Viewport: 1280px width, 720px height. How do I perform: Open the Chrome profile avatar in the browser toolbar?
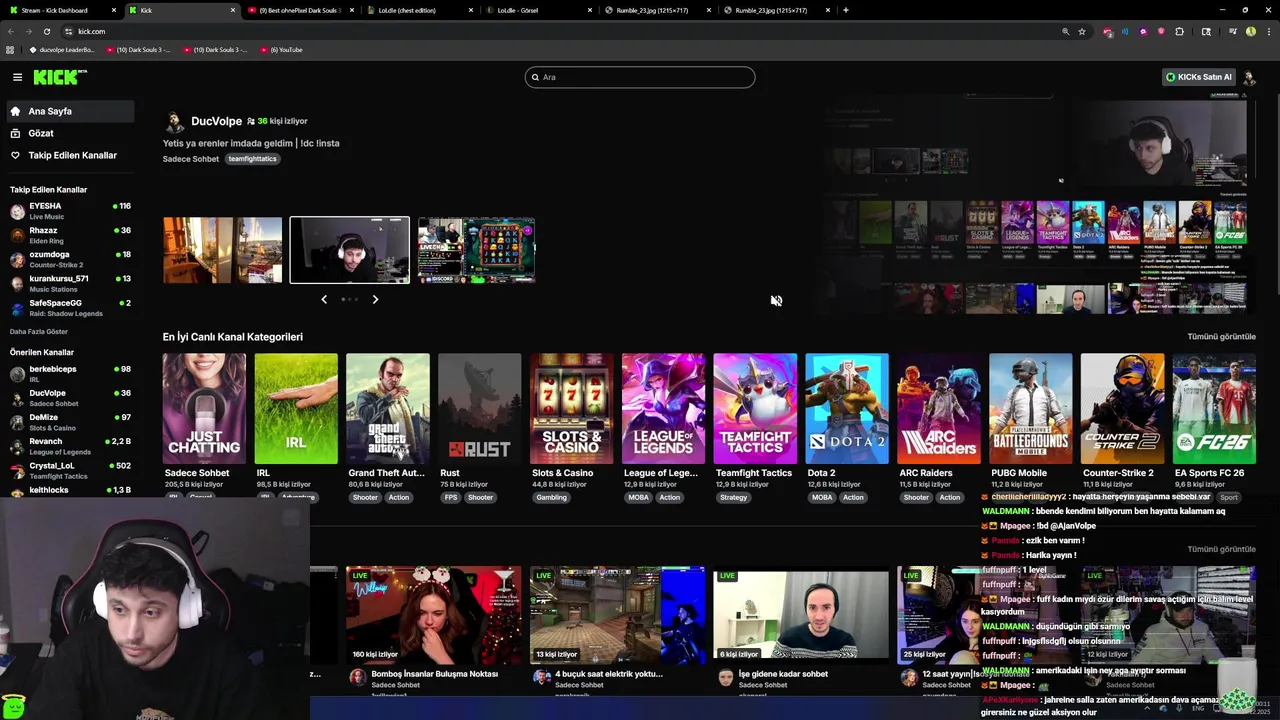(x=1251, y=31)
